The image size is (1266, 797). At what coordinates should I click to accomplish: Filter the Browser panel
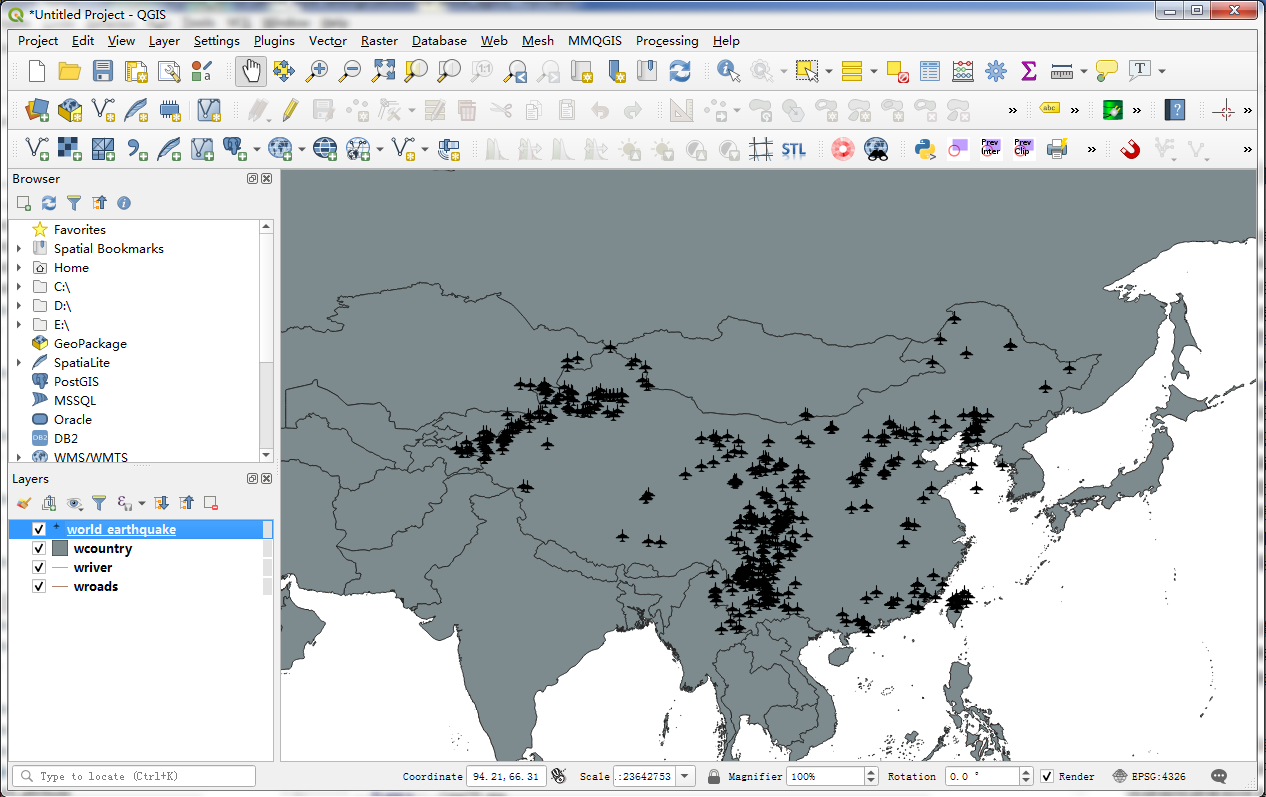[x=73, y=203]
